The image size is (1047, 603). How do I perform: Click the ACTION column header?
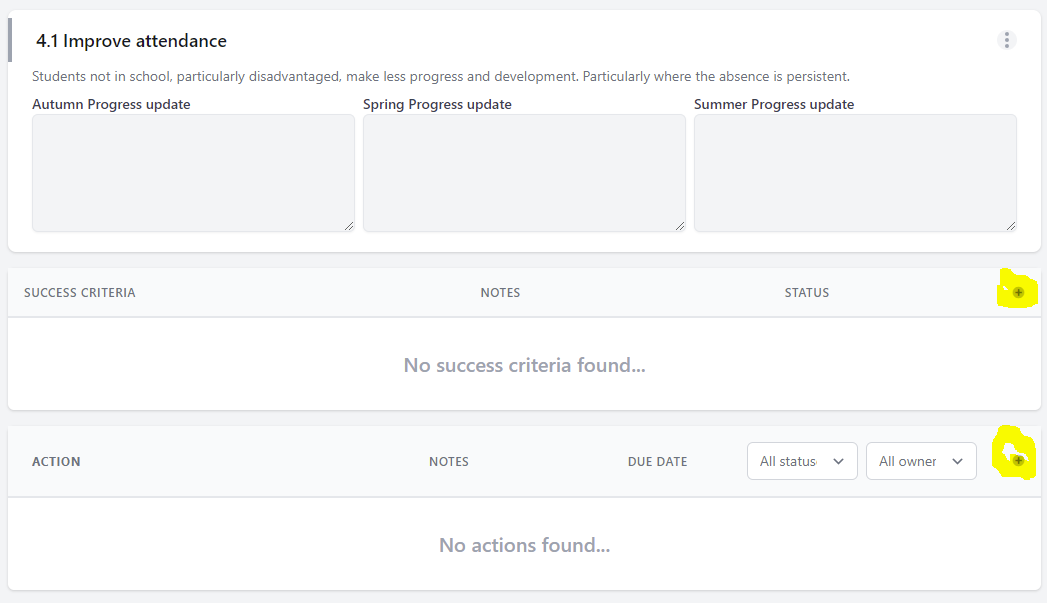tap(56, 462)
